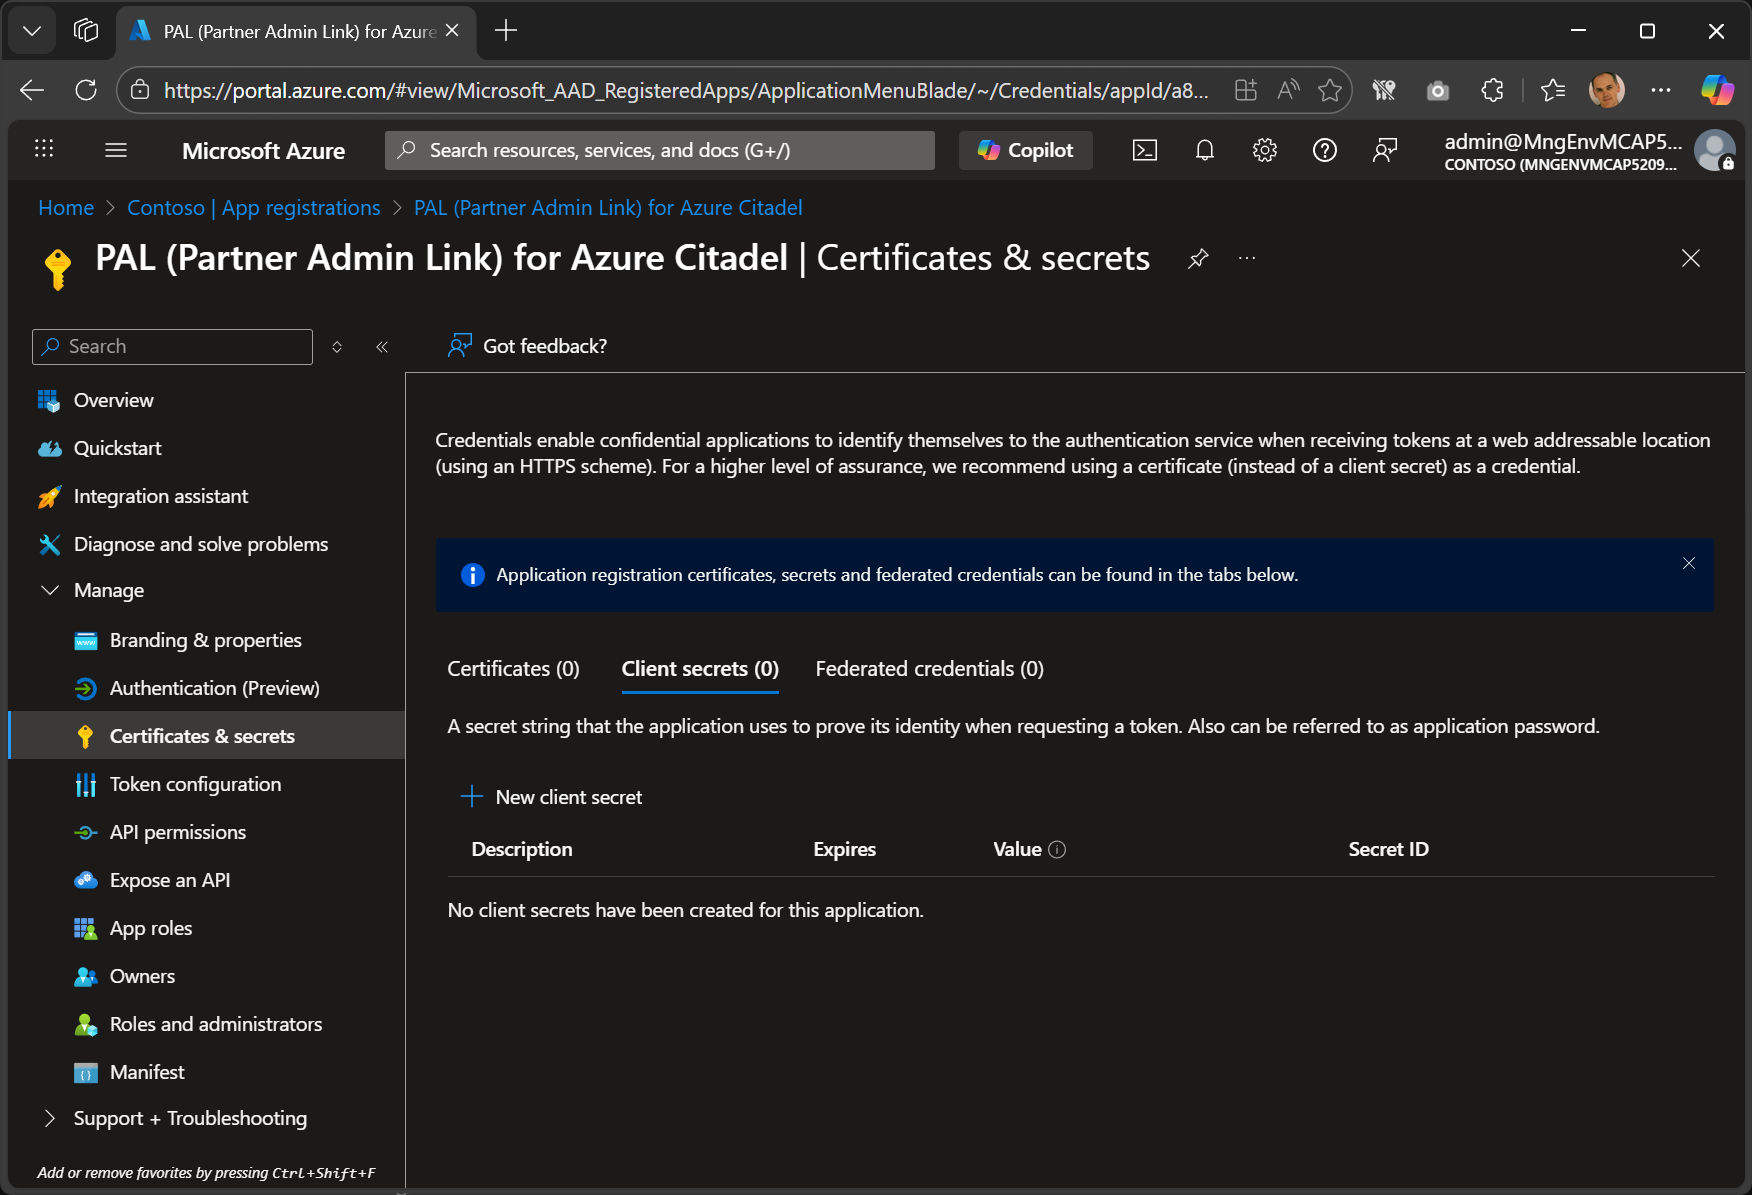Select Token configuration in the sidebar
1752x1195 pixels.
click(x=195, y=784)
